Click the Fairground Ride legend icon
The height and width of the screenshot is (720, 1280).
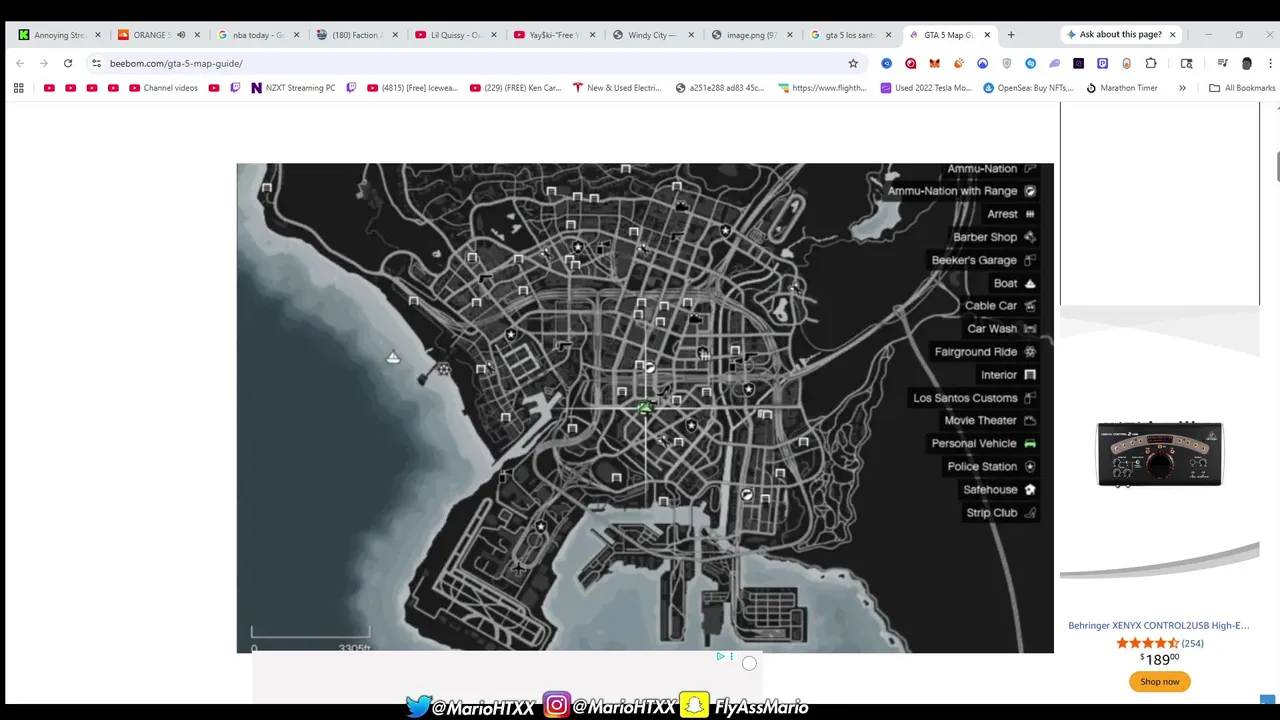1030,352
